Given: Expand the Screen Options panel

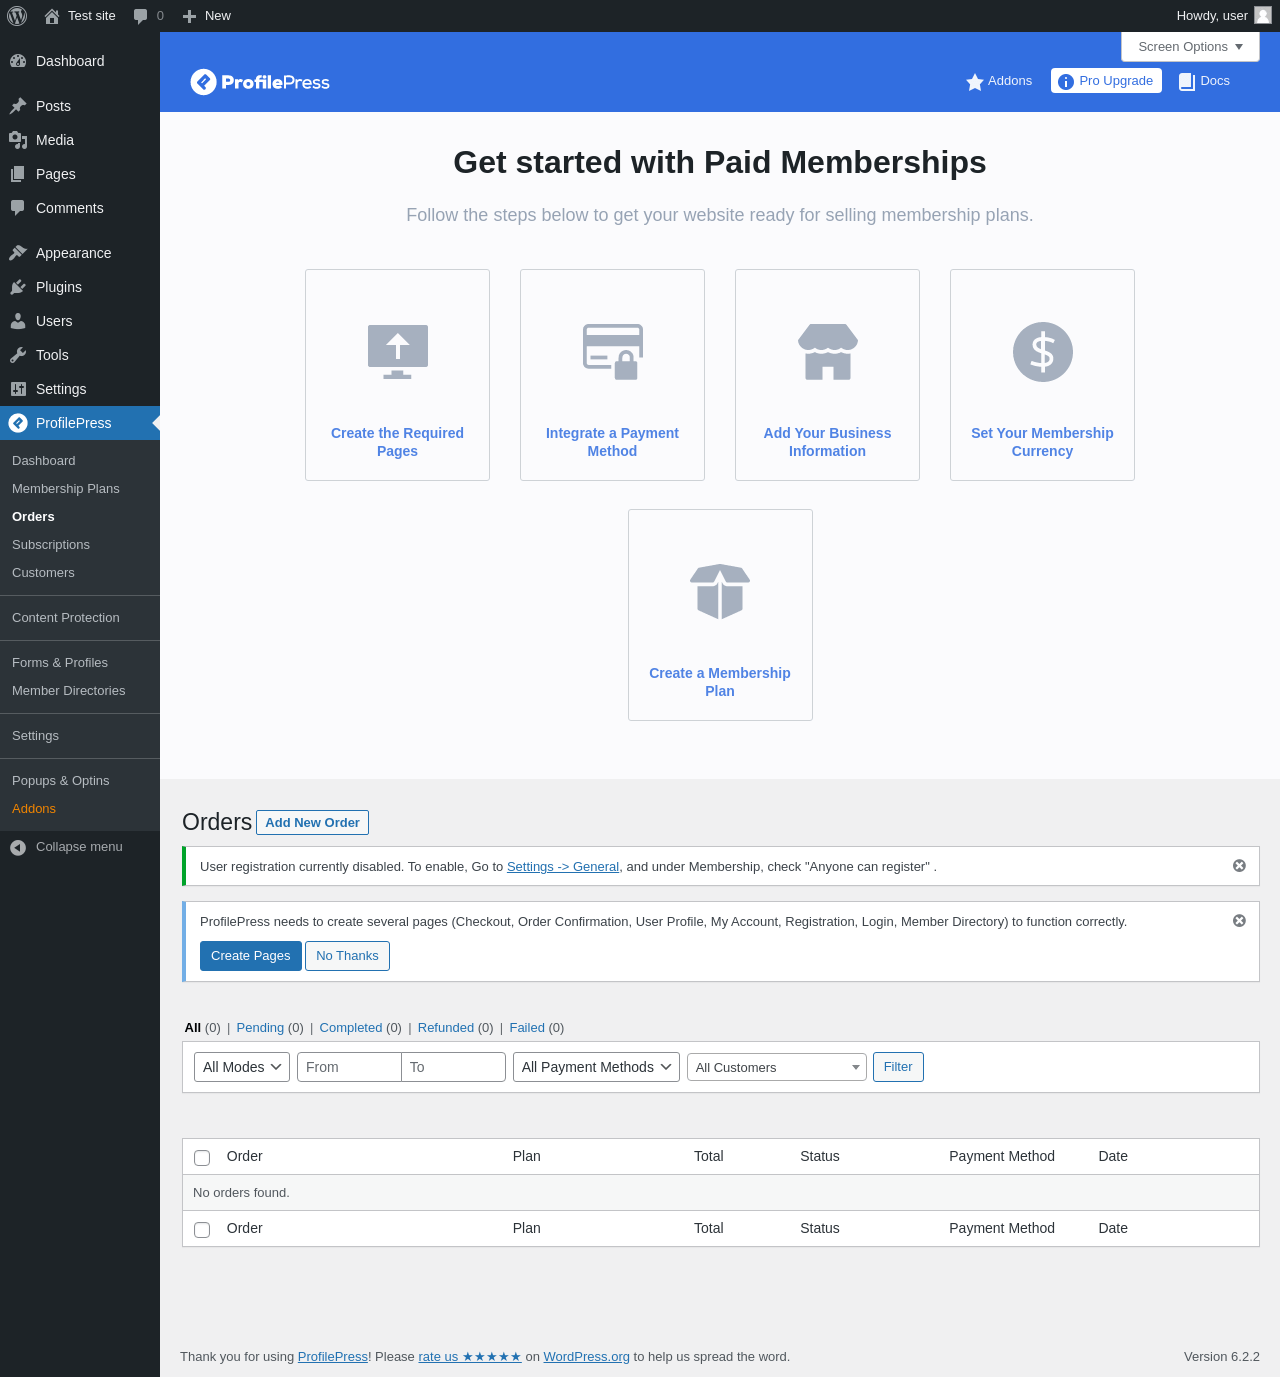Looking at the screenshot, I should pos(1190,47).
